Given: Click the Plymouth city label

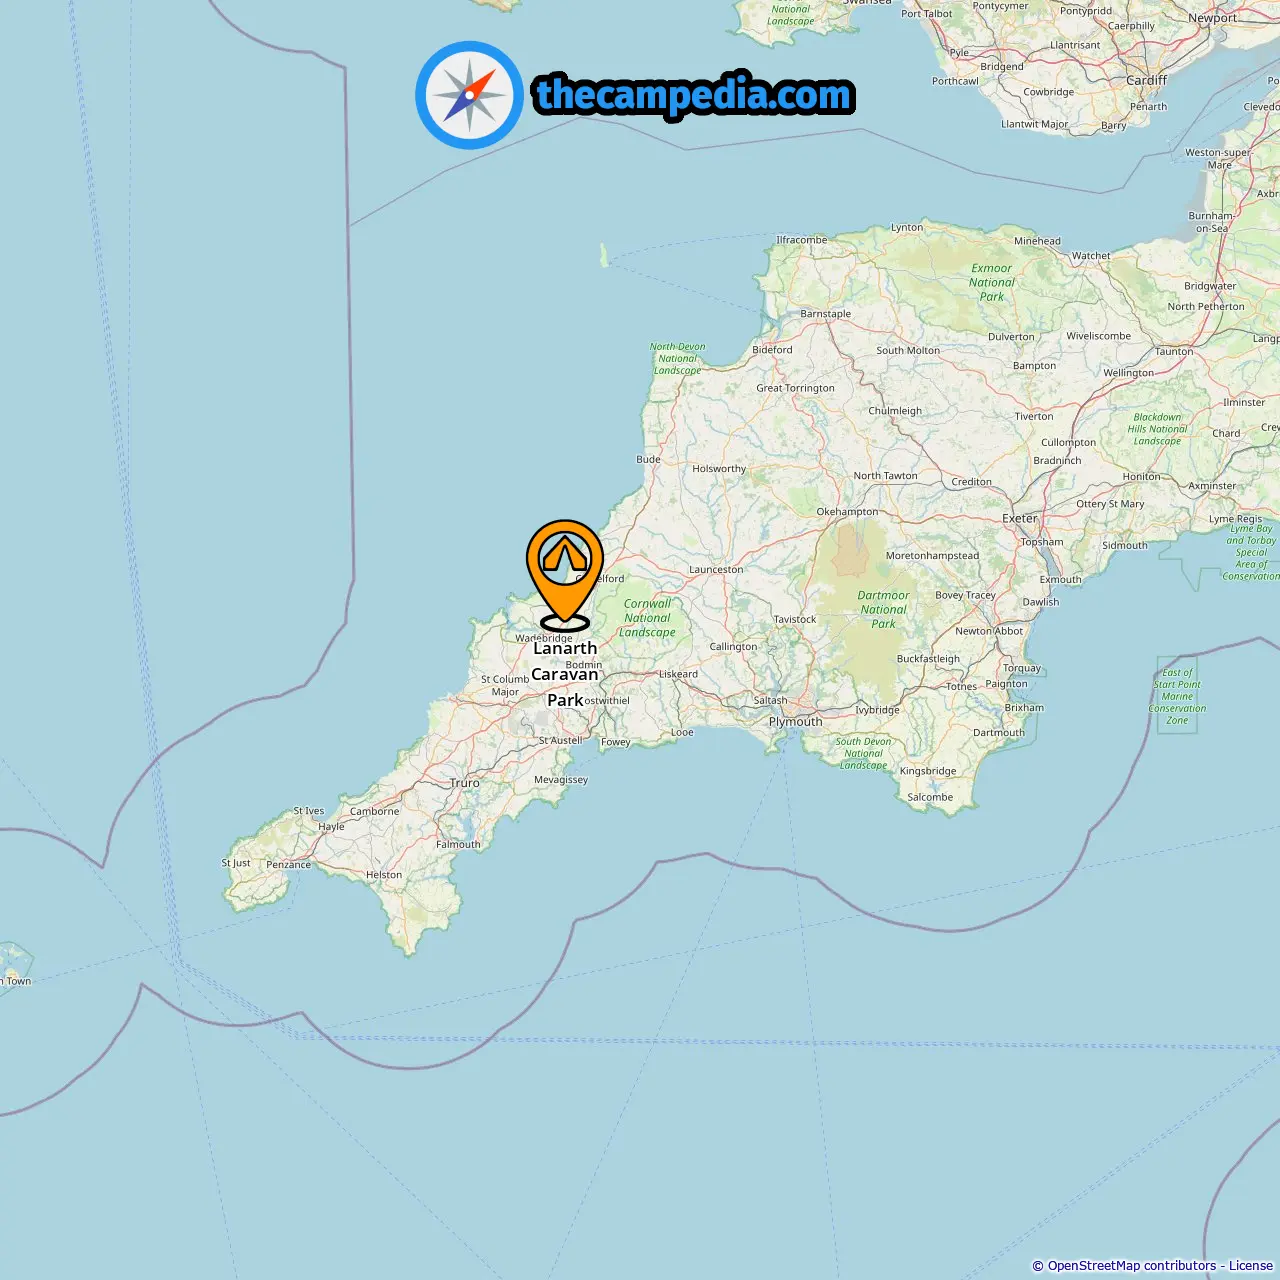Looking at the screenshot, I should click(795, 721).
